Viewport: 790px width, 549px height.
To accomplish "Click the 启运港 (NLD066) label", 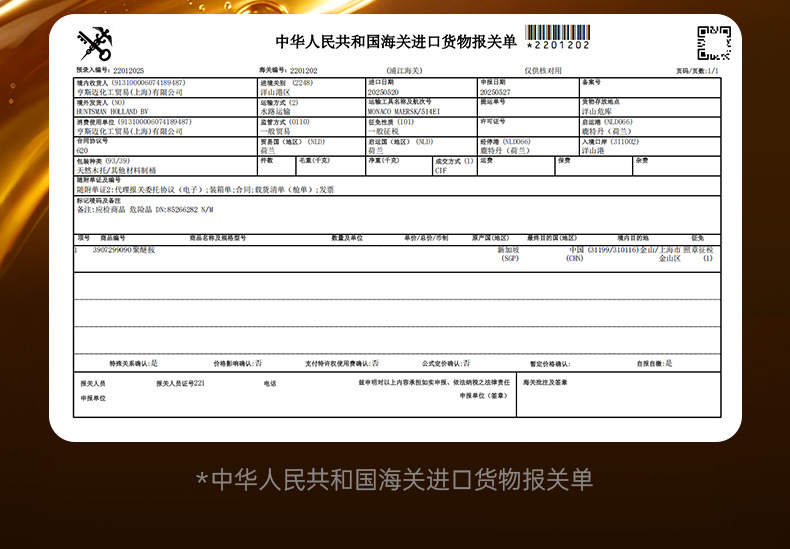I will [607, 122].
